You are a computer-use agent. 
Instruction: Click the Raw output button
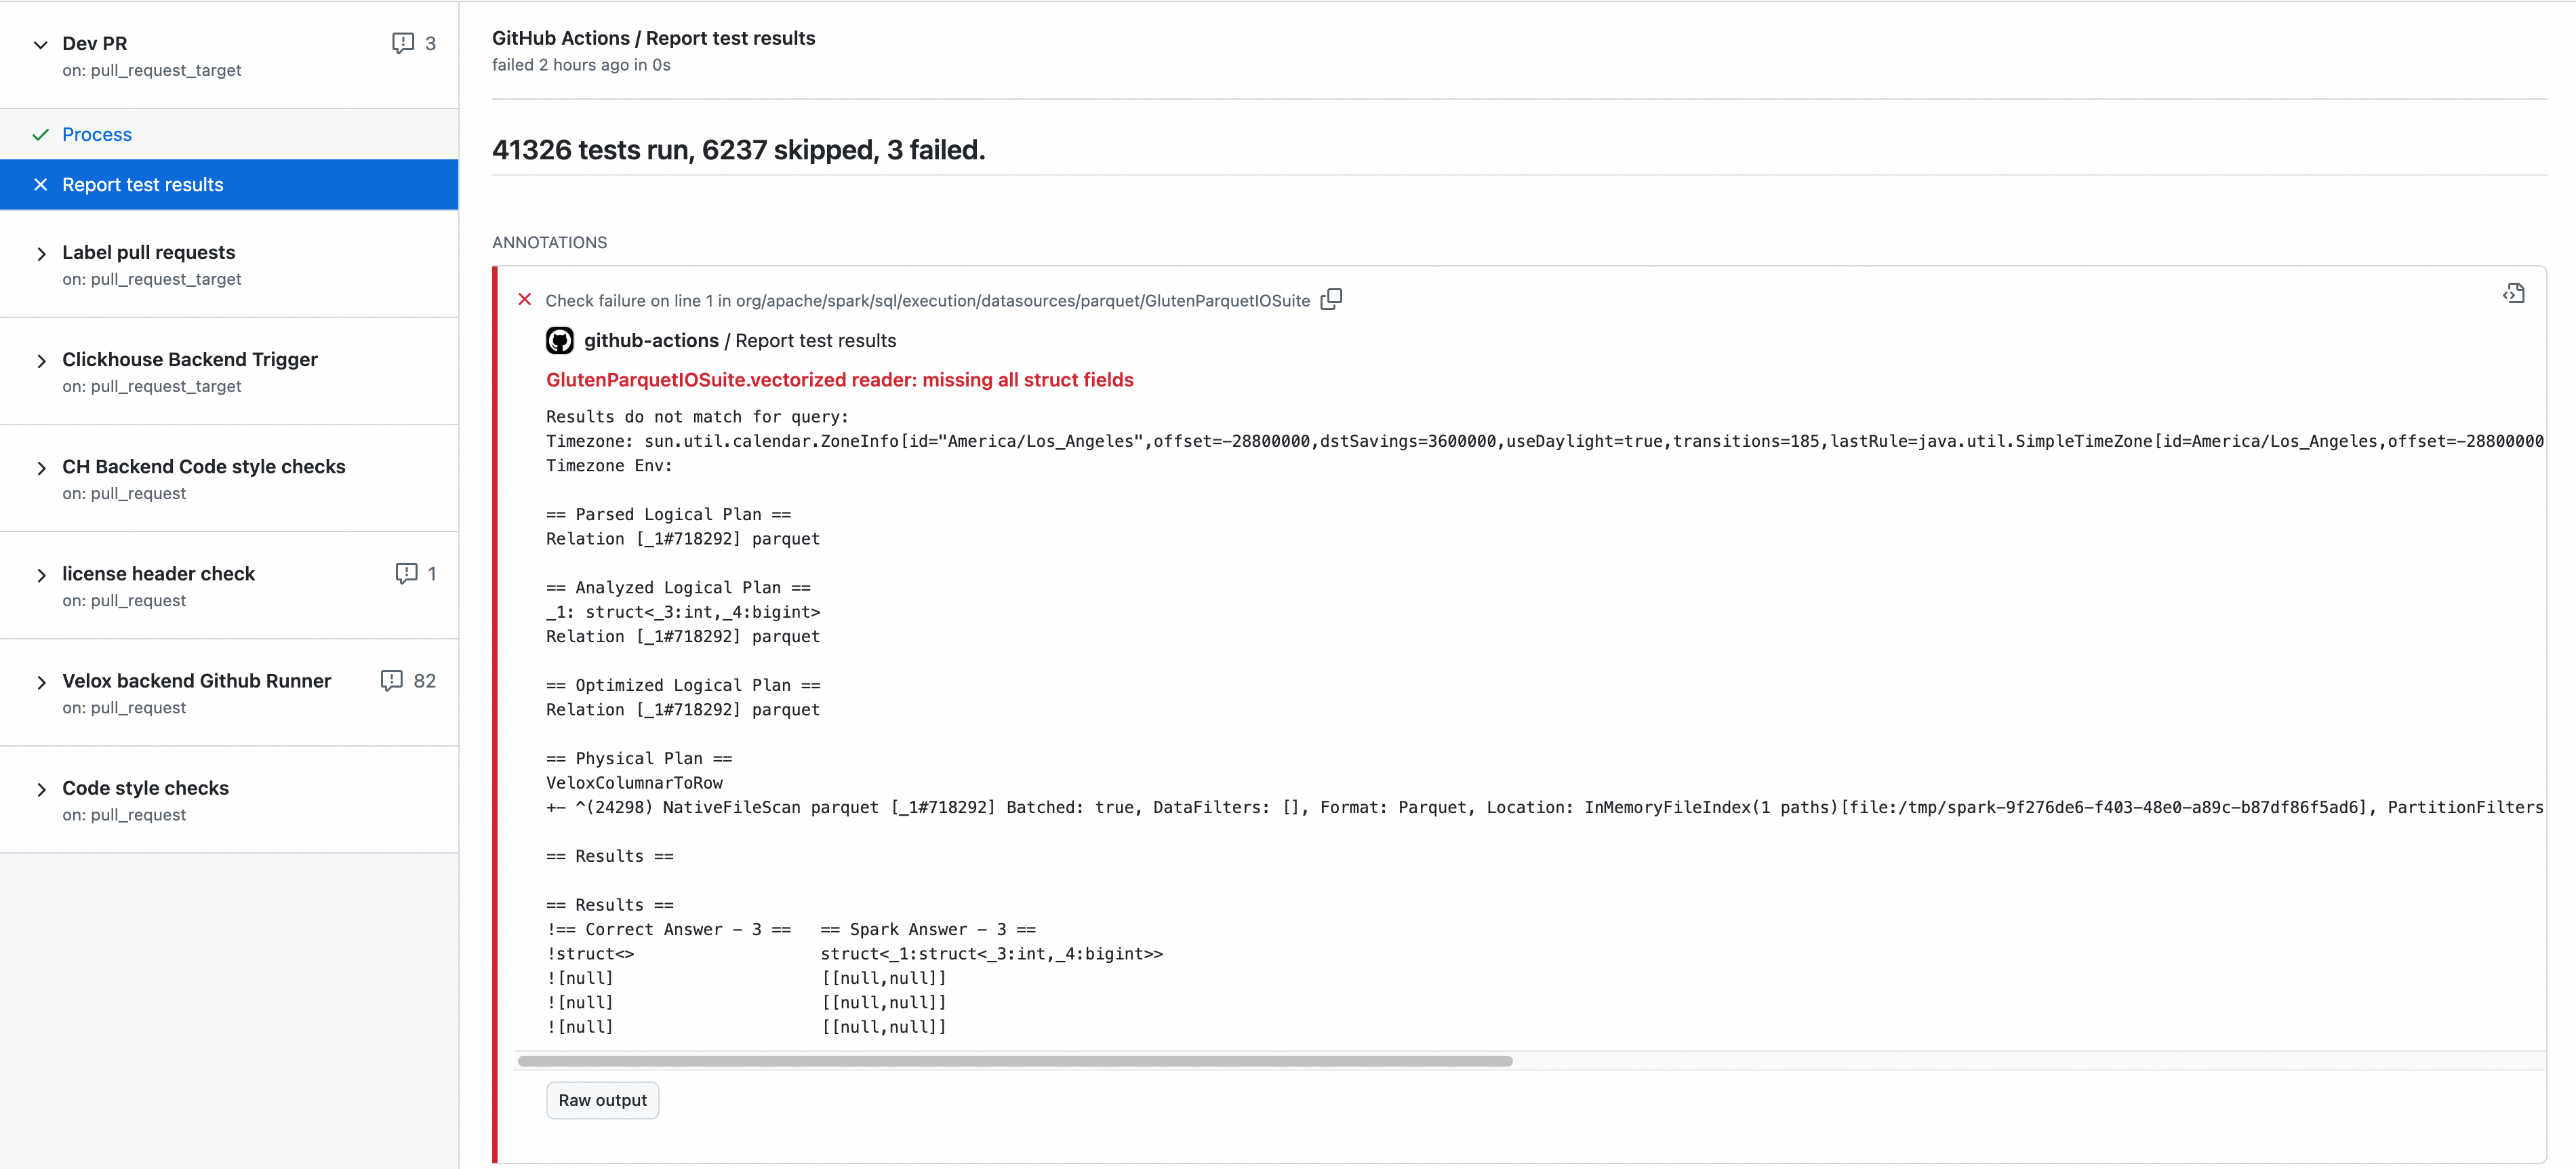tap(602, 1100)
